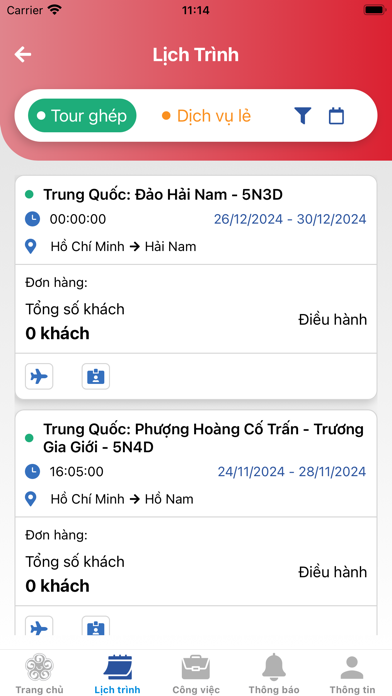The width and height of the screenshot is (392, 696).
Task: Open the calendar picker icon
Action: [337, 116]
